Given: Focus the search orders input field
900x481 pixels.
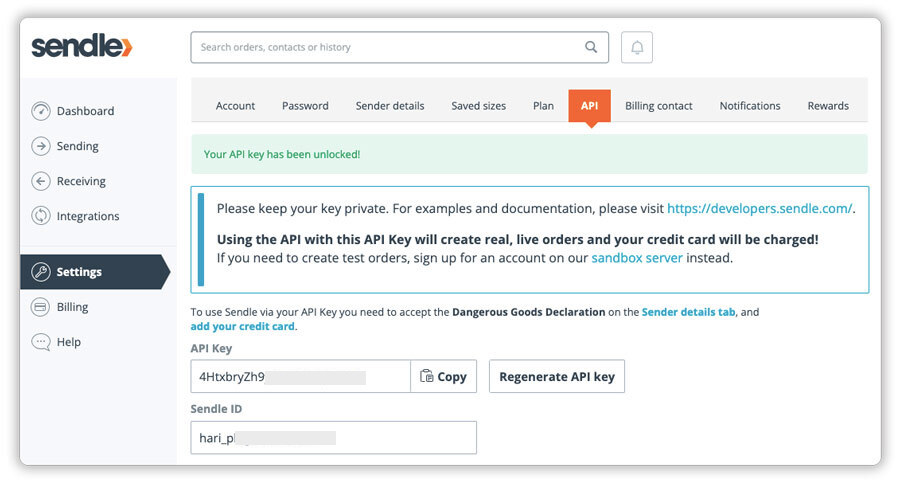Looking at the screenshot, I should 399,47.
